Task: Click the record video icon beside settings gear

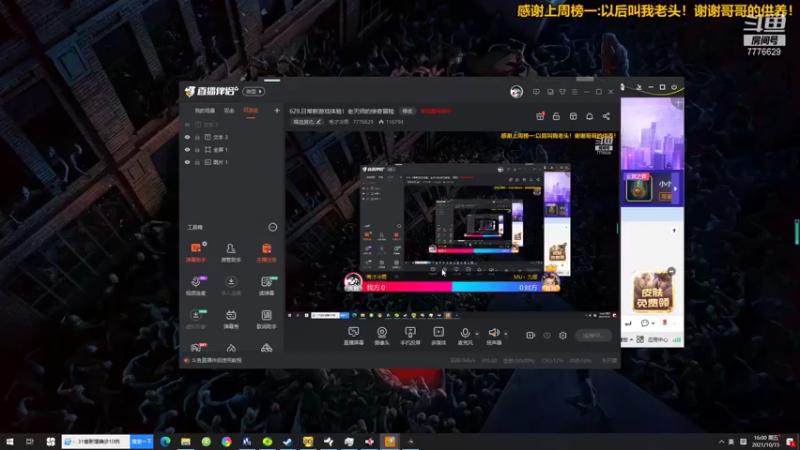Action: pos(531,335)
